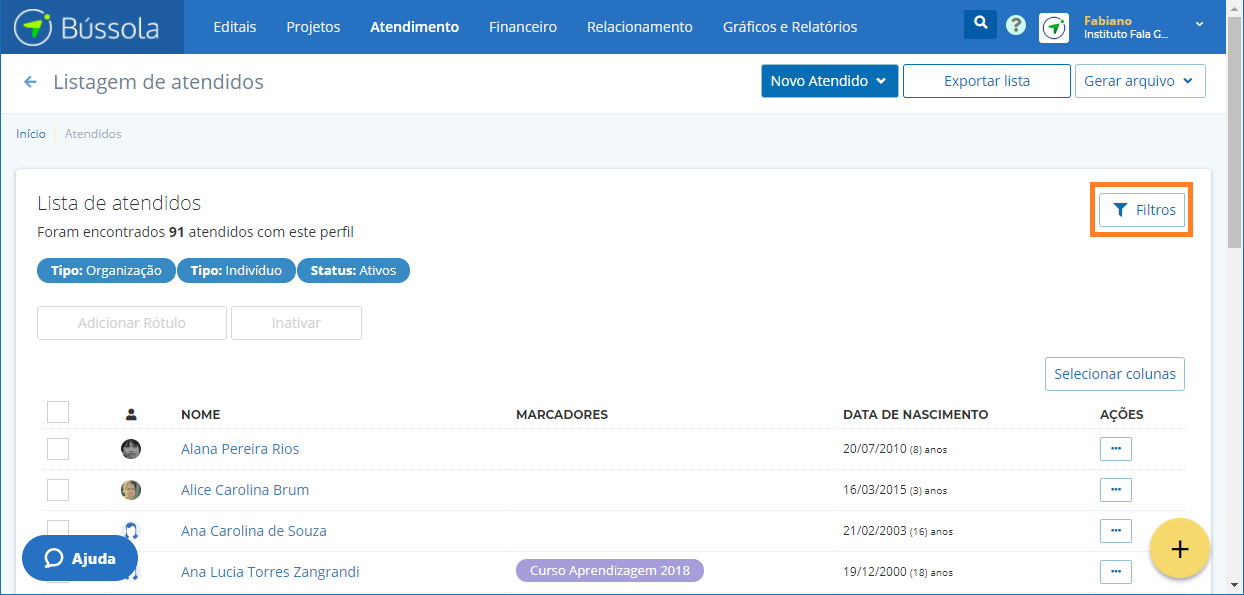Click the Atendidos breadcrumb text
This screenshot has width=1244, height=595.
coord(93,133)
